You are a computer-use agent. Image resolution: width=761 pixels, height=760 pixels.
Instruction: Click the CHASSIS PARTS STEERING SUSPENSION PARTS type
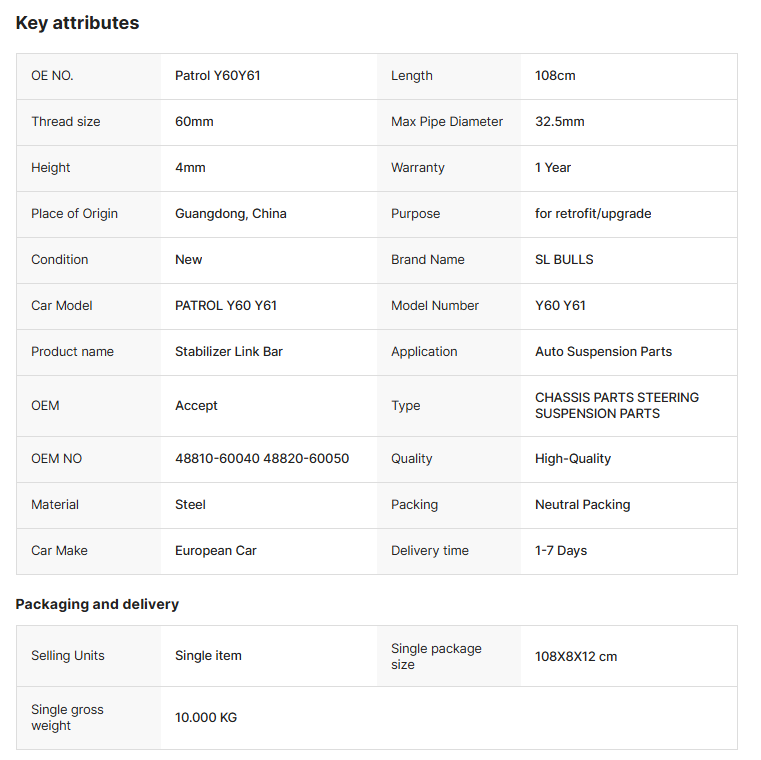pos(616,405)
